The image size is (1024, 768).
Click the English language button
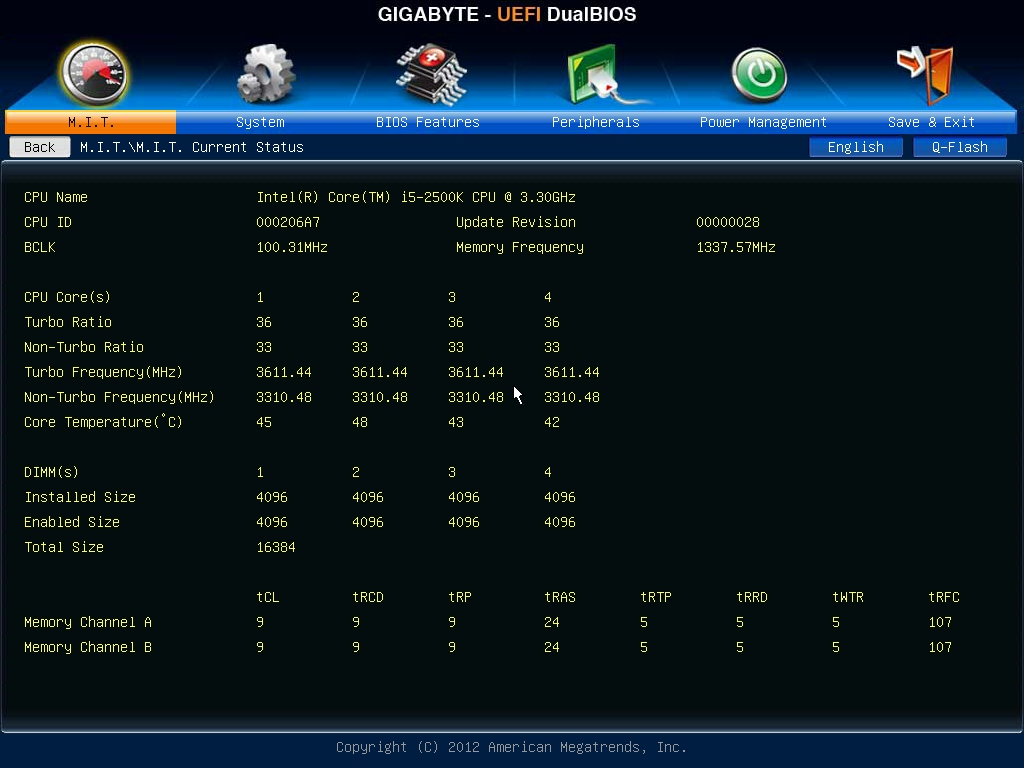(856, 147)
